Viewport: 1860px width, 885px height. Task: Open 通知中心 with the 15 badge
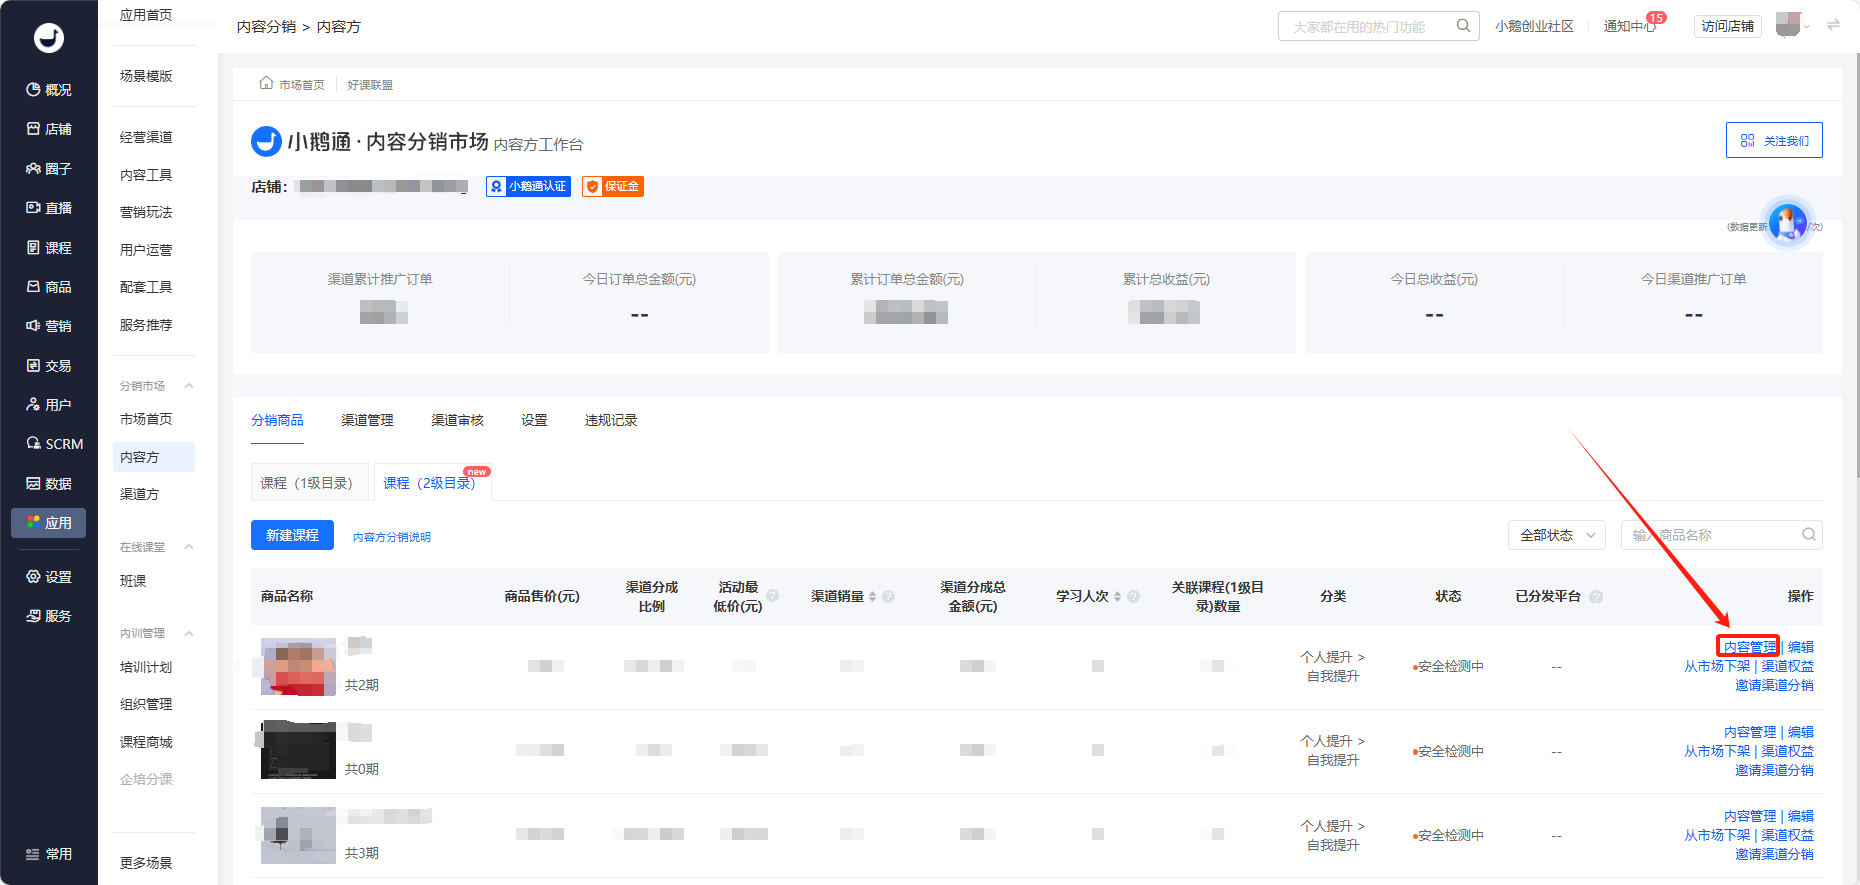click(x=1630, y=26)
